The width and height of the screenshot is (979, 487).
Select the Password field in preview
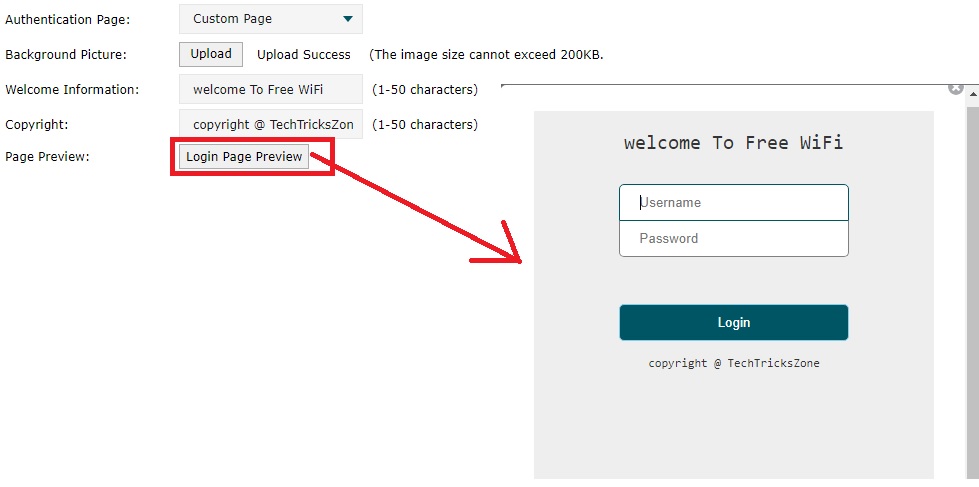pyautogui.click(x=734, y=238)
